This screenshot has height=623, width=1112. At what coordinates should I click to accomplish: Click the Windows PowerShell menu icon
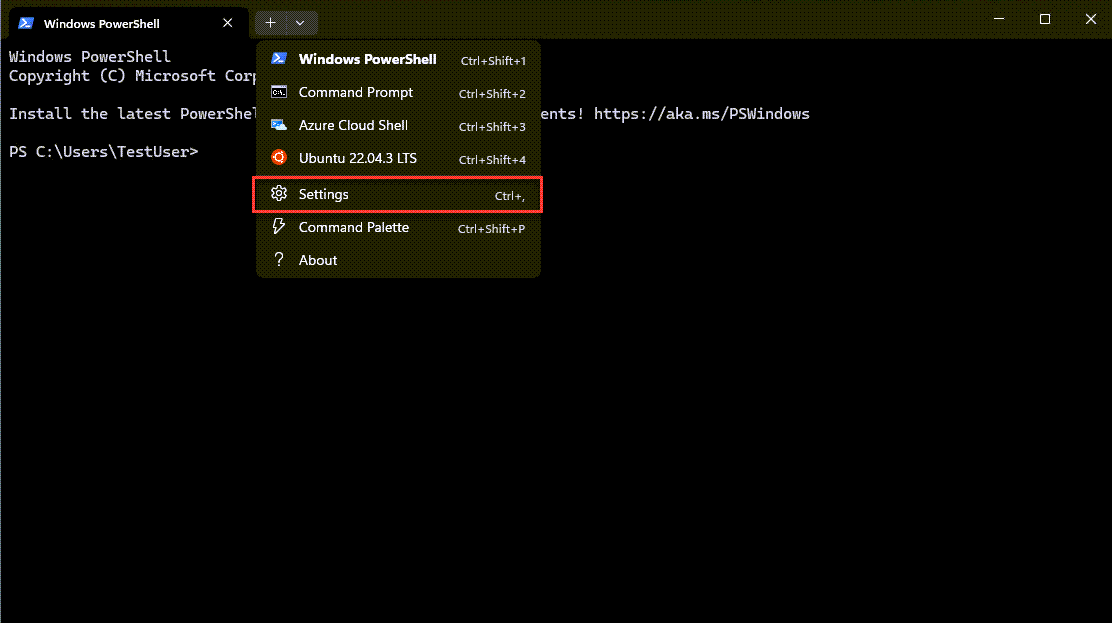coord(279,59)
